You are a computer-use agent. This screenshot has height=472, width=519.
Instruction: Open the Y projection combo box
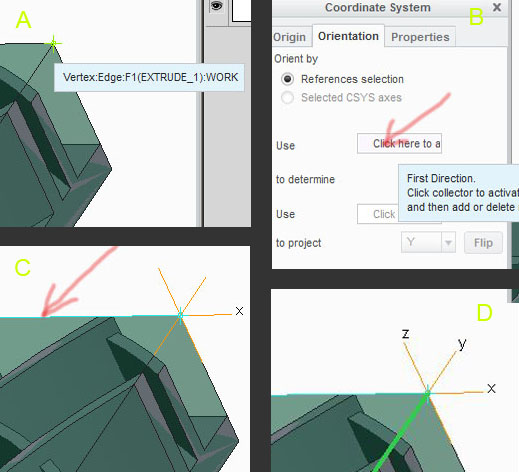coord(428,242)
